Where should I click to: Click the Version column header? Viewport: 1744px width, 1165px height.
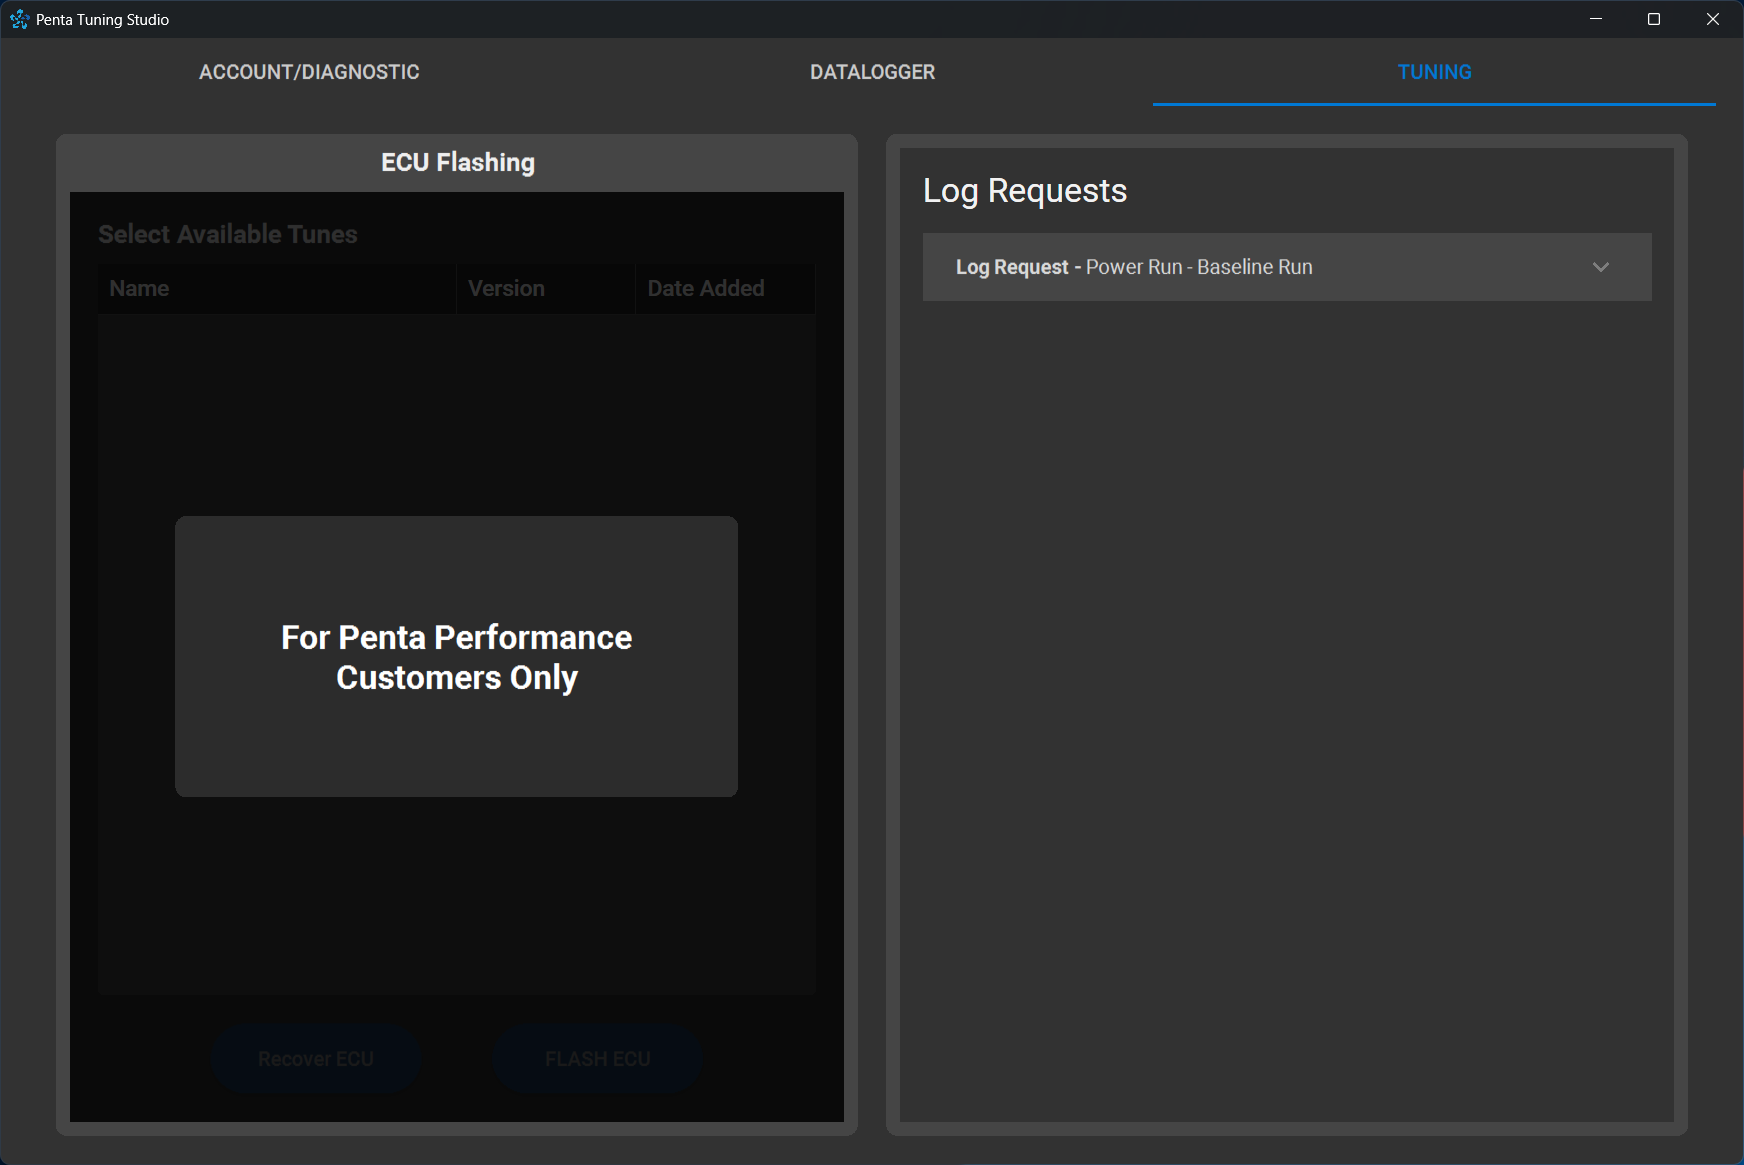click(x=506, y=289)
